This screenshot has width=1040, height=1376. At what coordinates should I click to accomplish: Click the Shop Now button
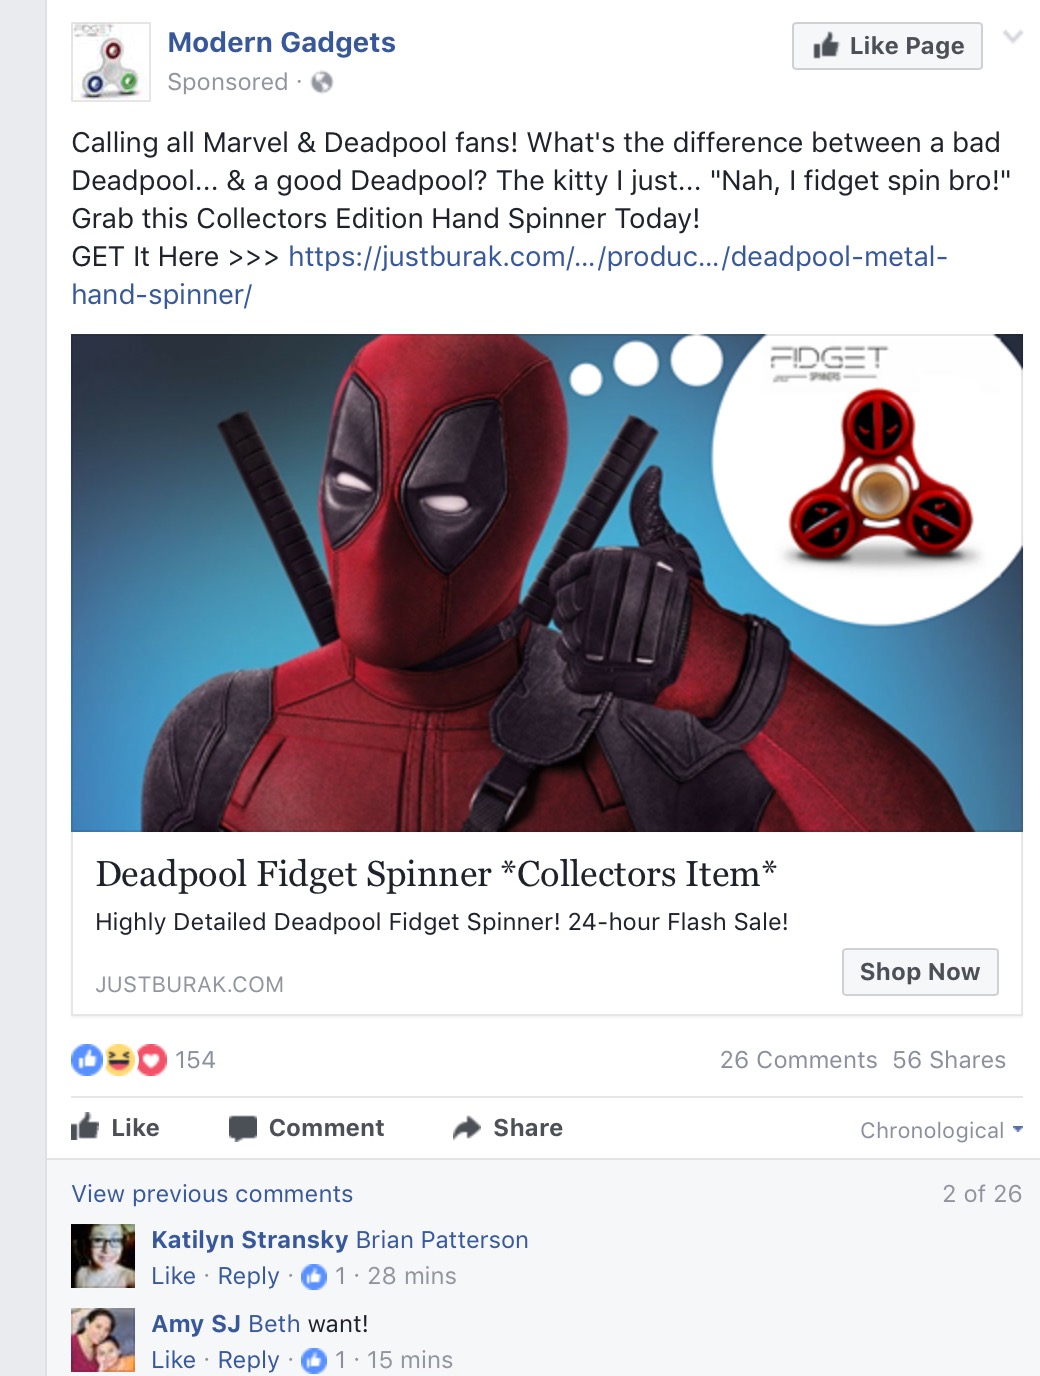(x=920, y=972)
